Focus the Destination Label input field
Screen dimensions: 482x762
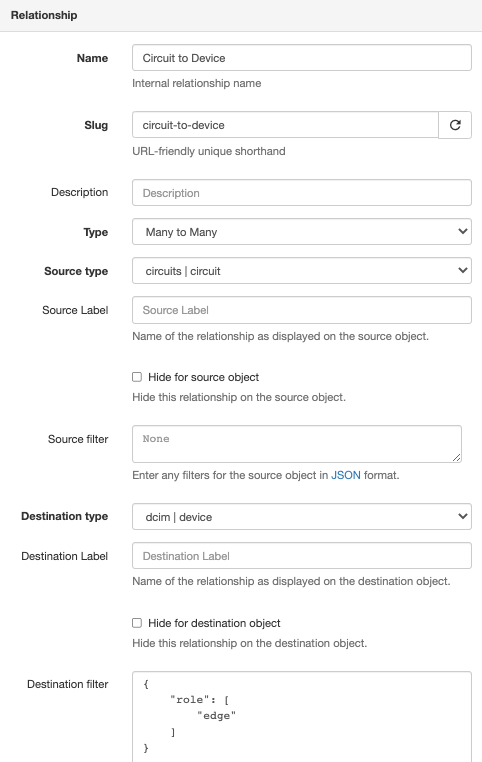point(302,556)
